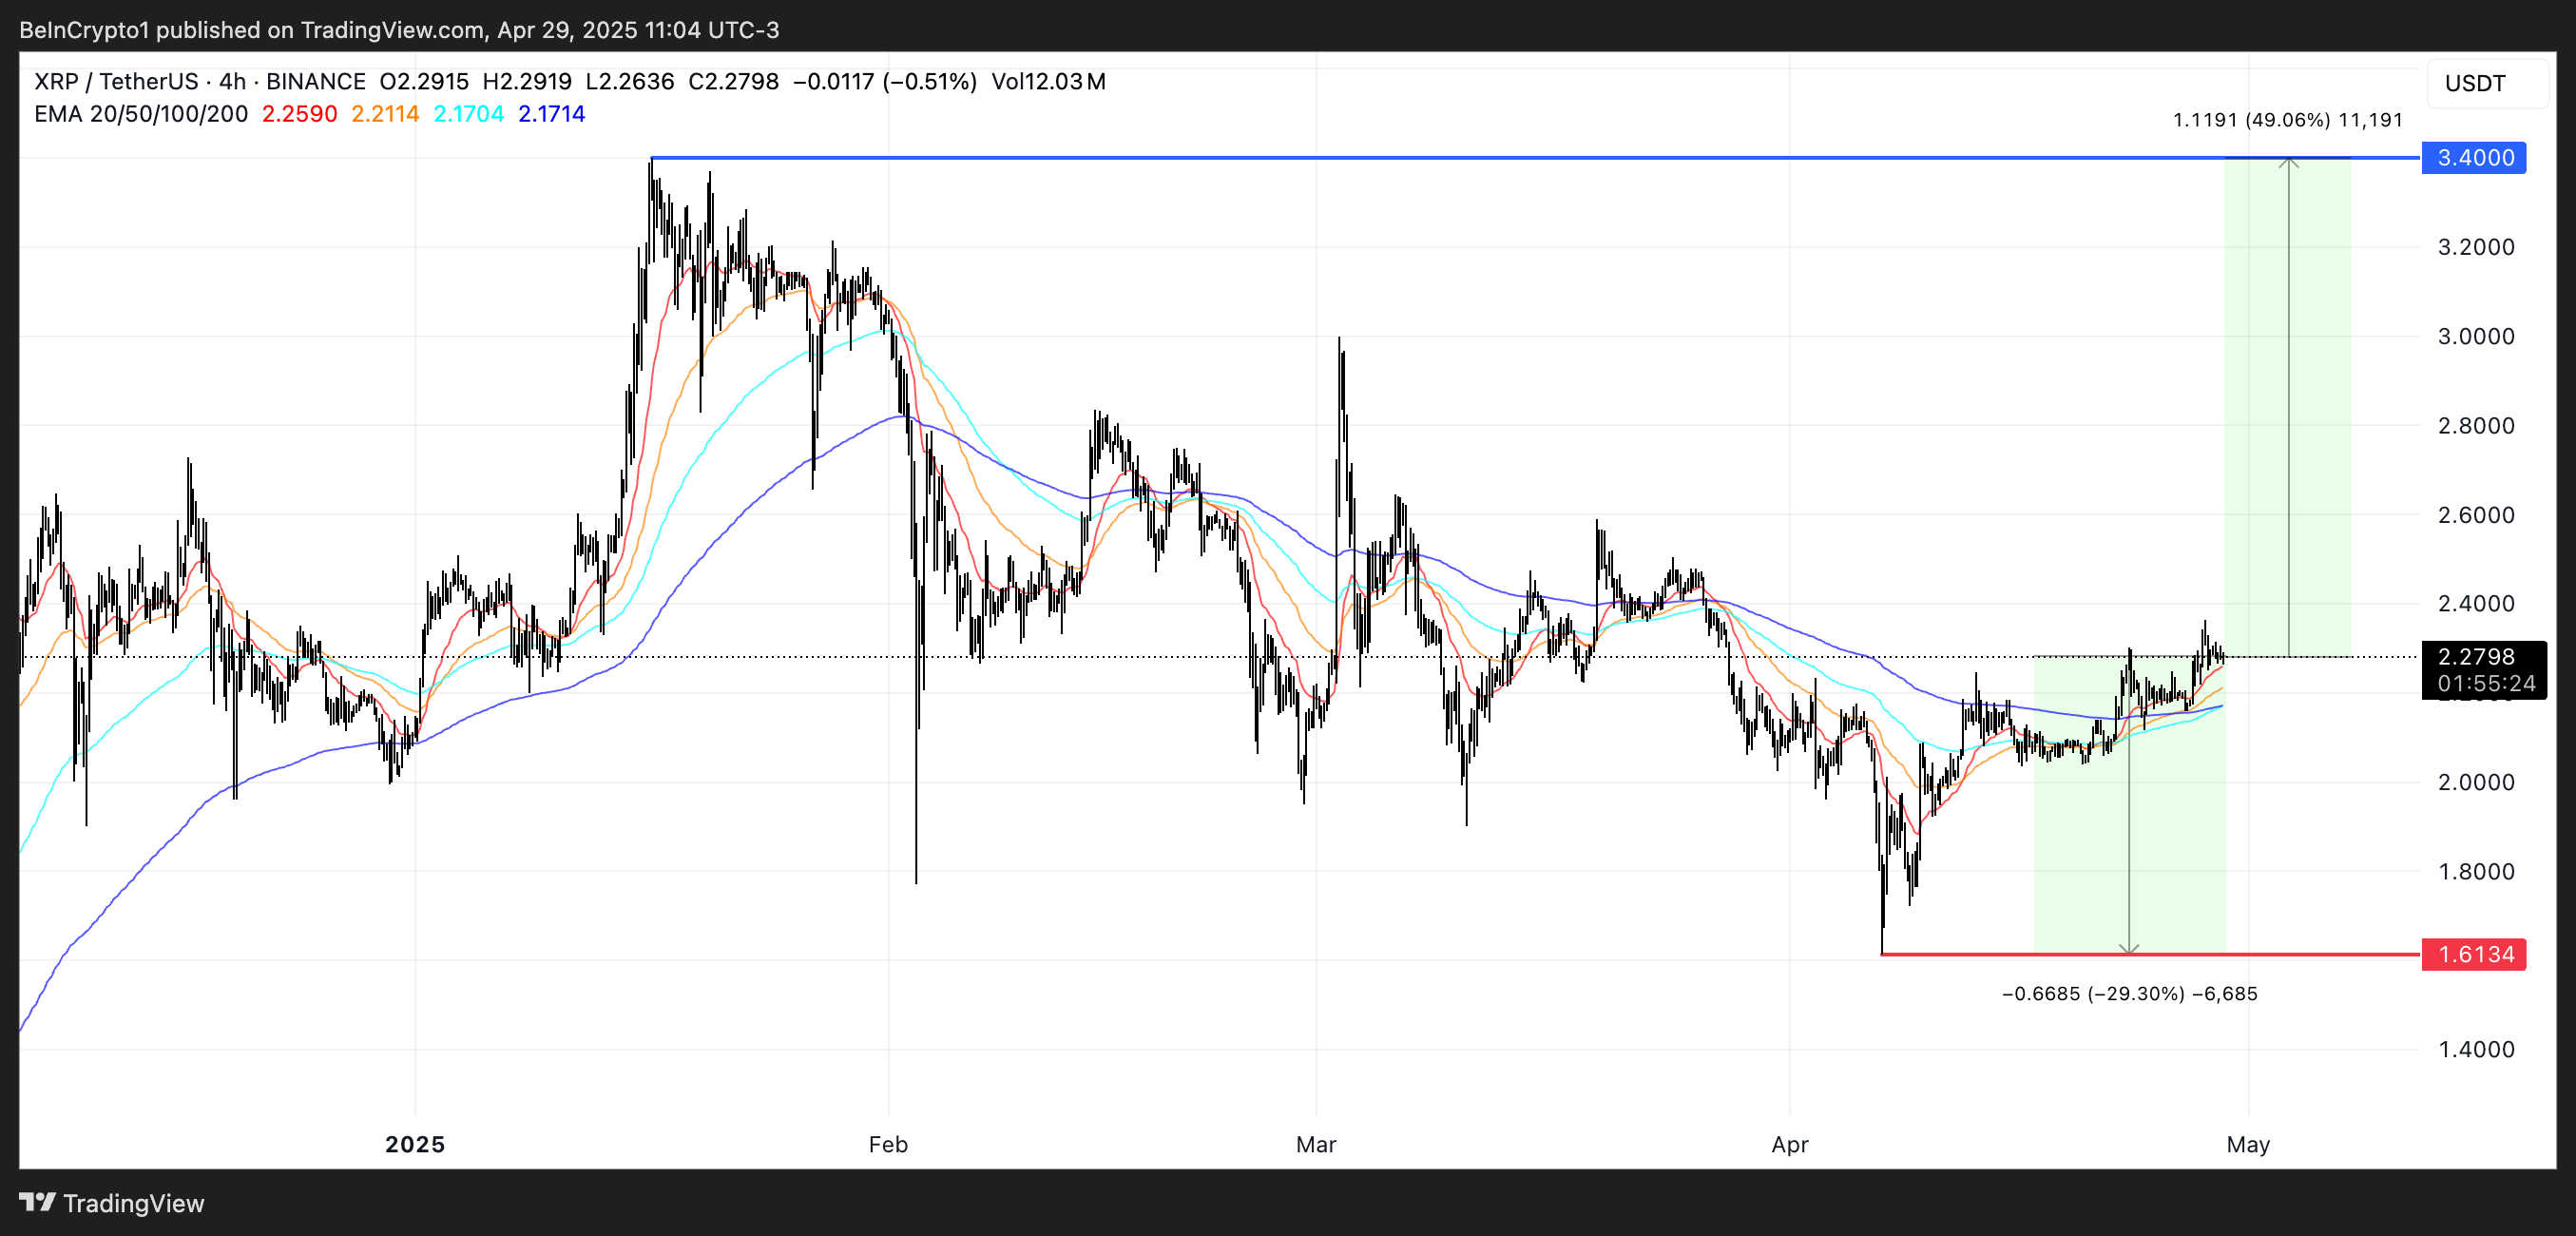Click May on the time axis
Image resolution: width=2576 pixels, height=1236 pixels.
click(x=2250, y=1145)
